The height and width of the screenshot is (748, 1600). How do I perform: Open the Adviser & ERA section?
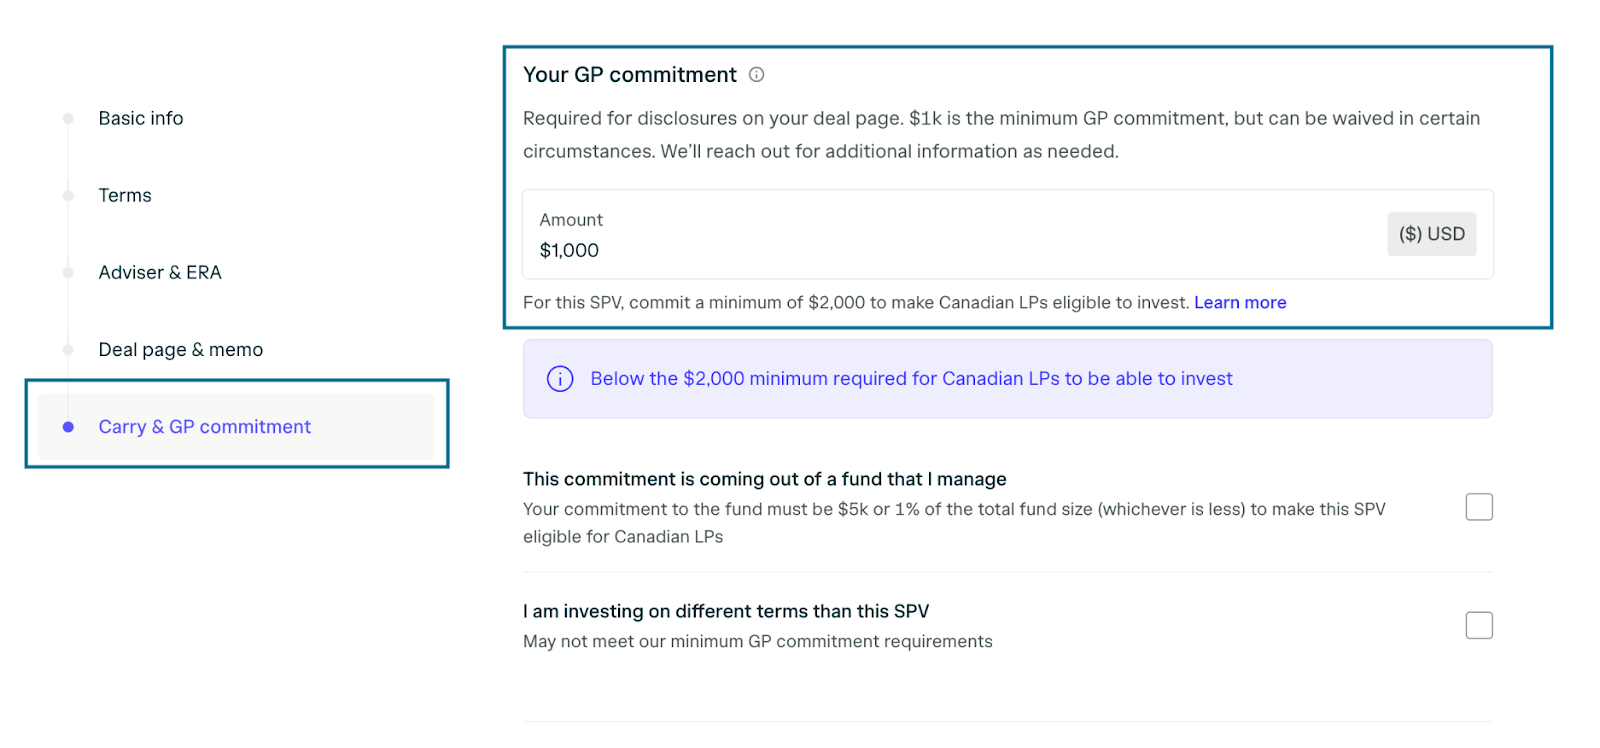pos(160,272)
